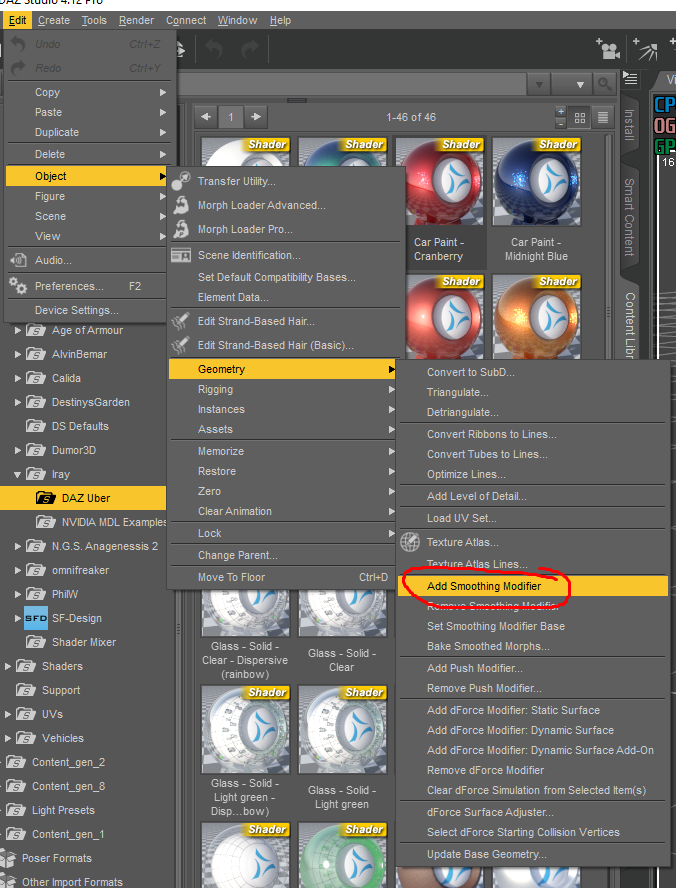Screen dimensions: 676x888
Task: Switch to the Install tab
Action: pyautogui.click(x=629, y=125)
